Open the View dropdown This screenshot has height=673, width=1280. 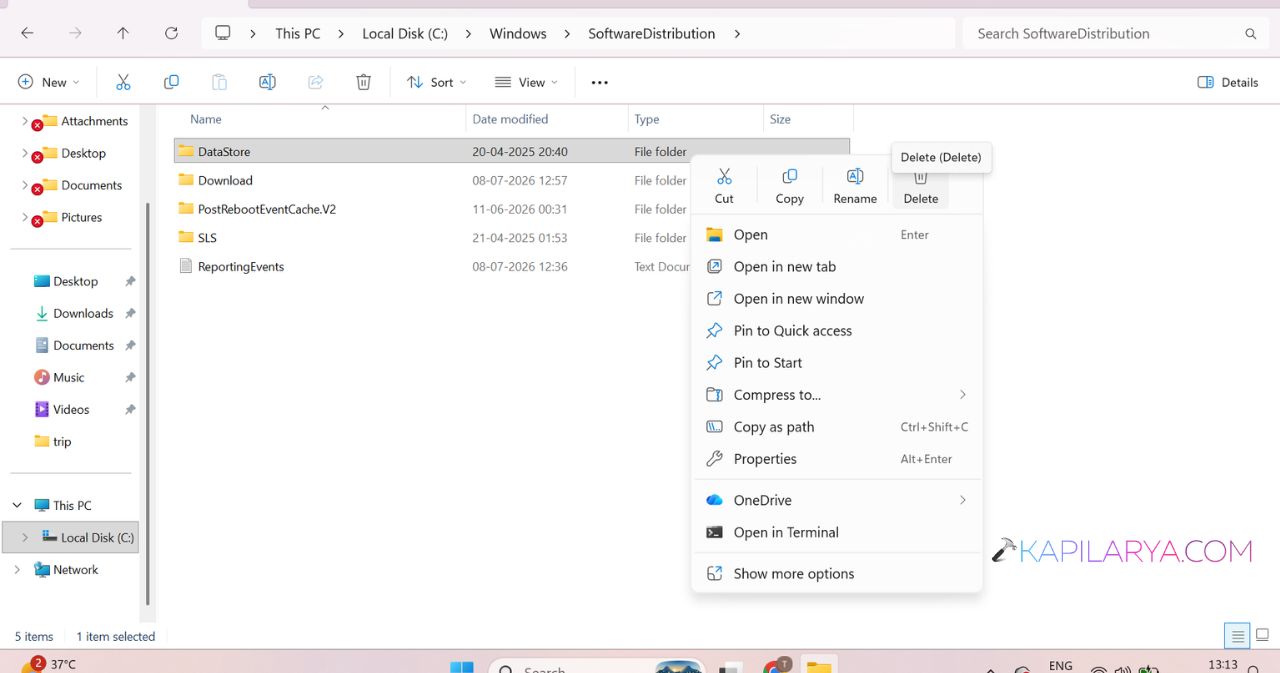526,82
